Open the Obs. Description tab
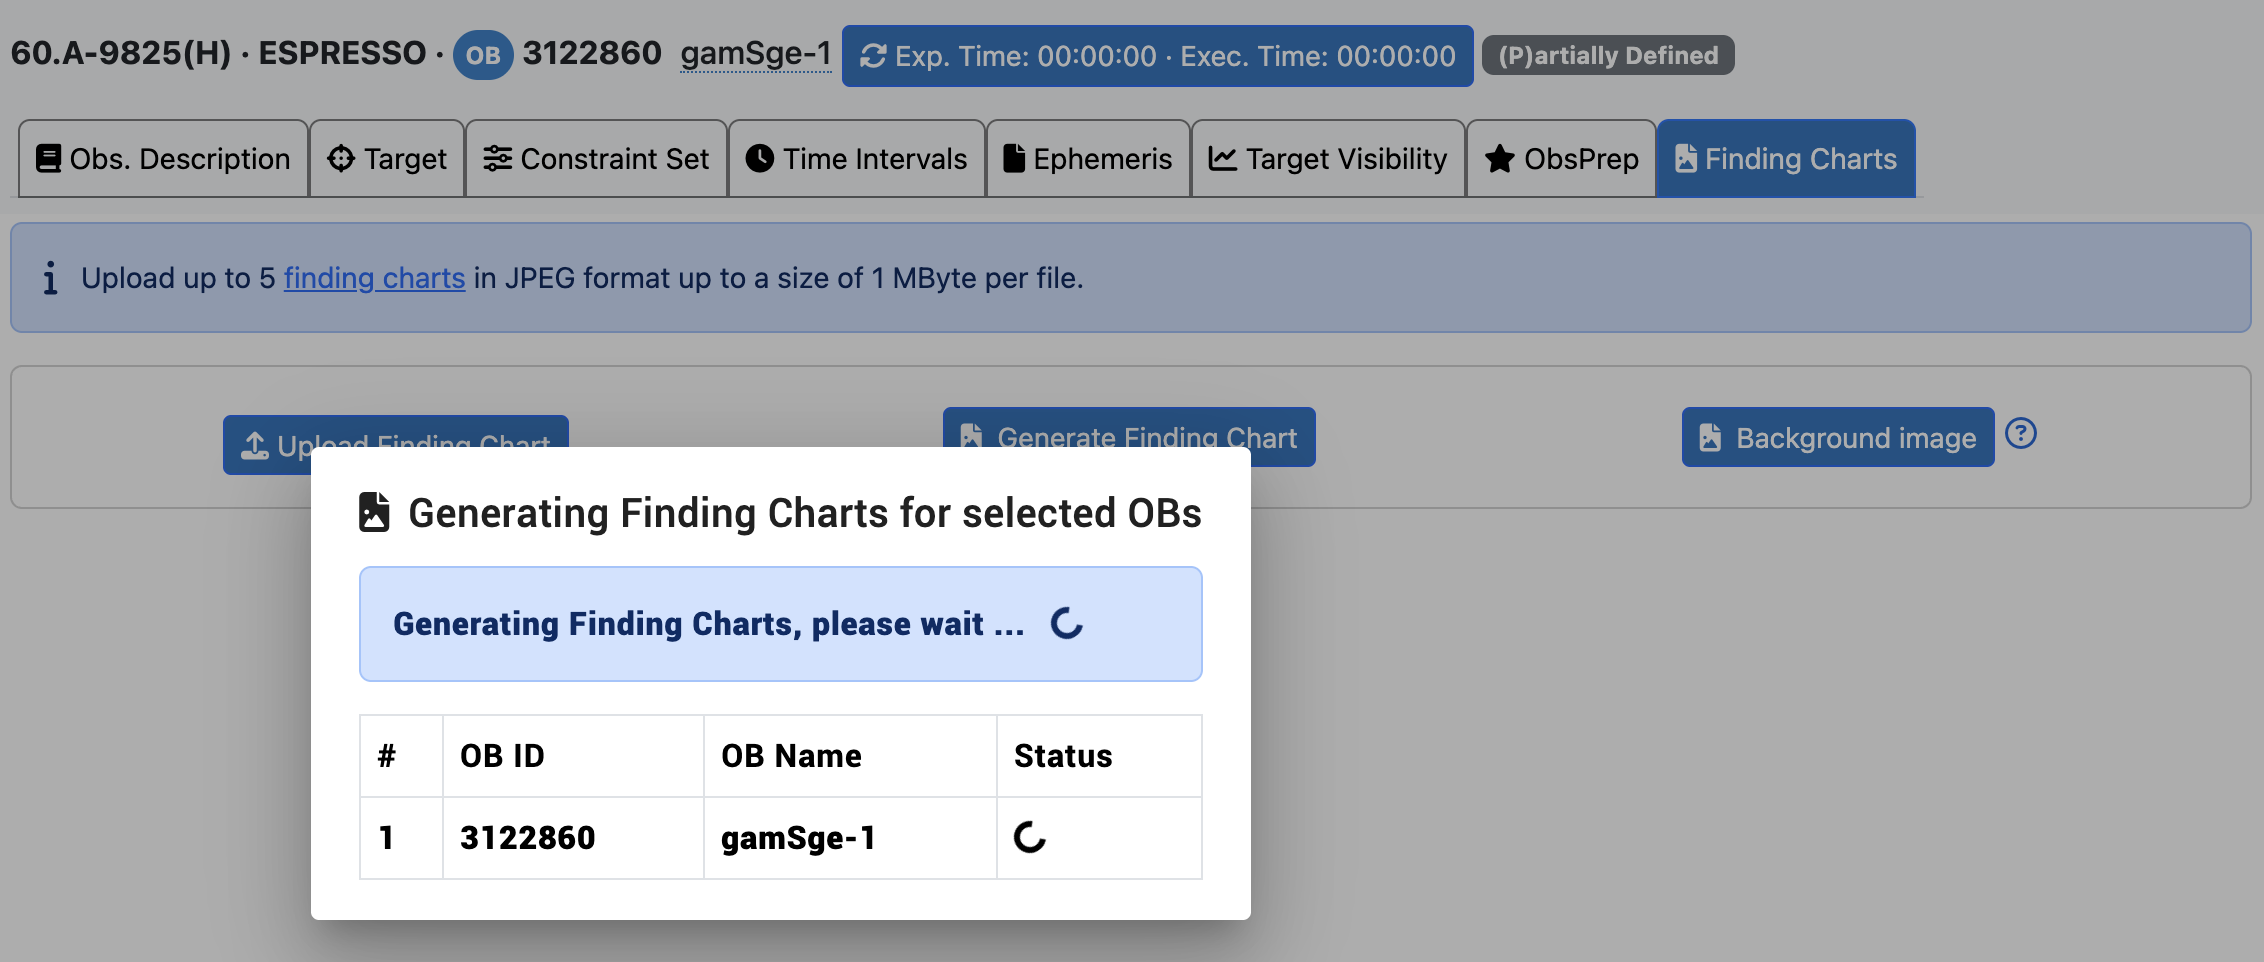2264x962 pixels. point(163,159)
